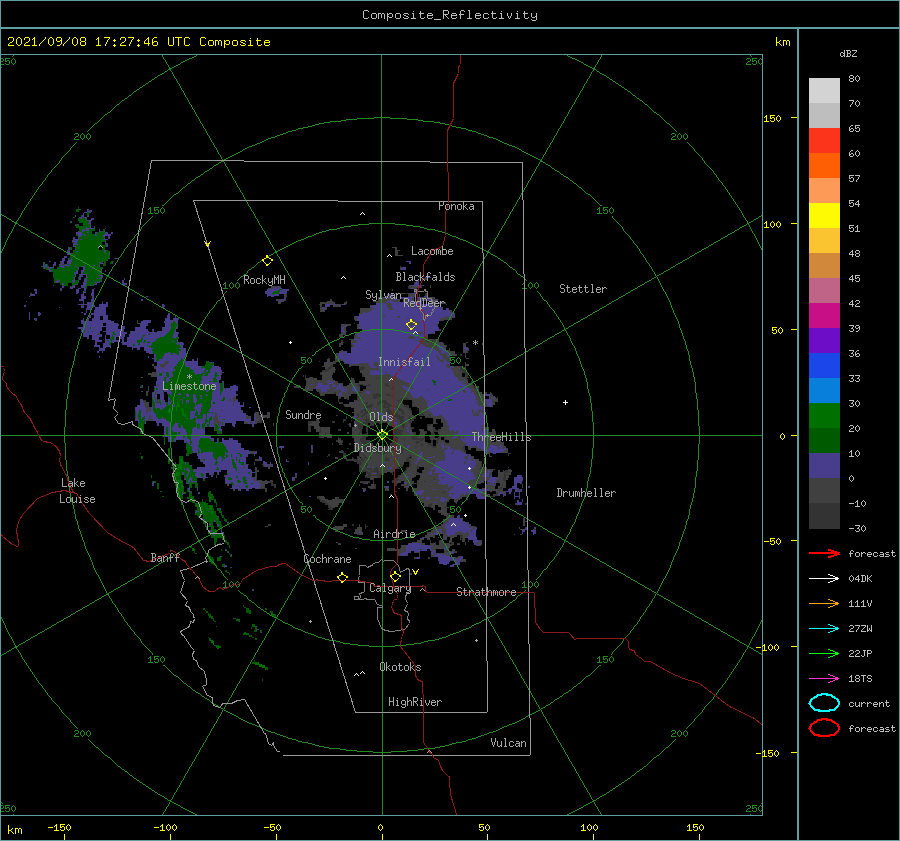The height and width of the screenshot is (841, 900).
Task: Click the Cochrane label on the map
Action: click(x=327, y=559)
